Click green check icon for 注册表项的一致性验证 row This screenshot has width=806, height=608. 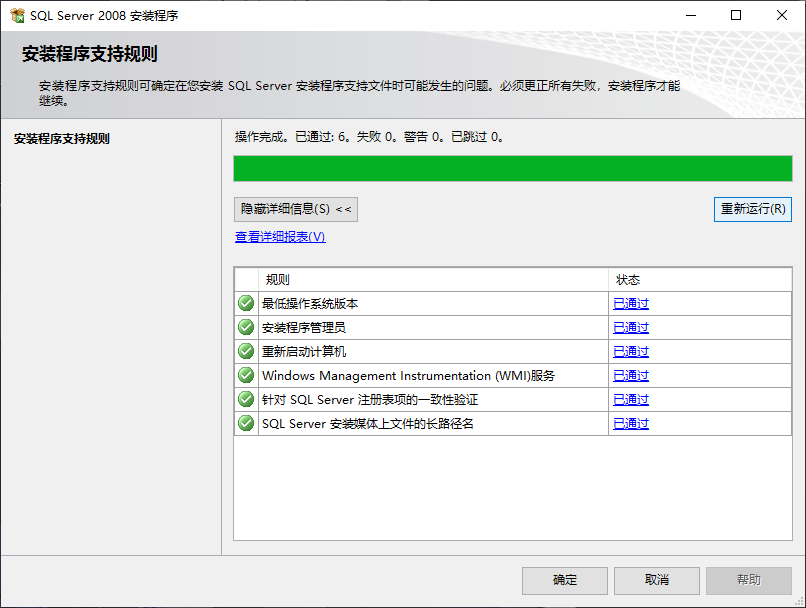pos(246,399)
